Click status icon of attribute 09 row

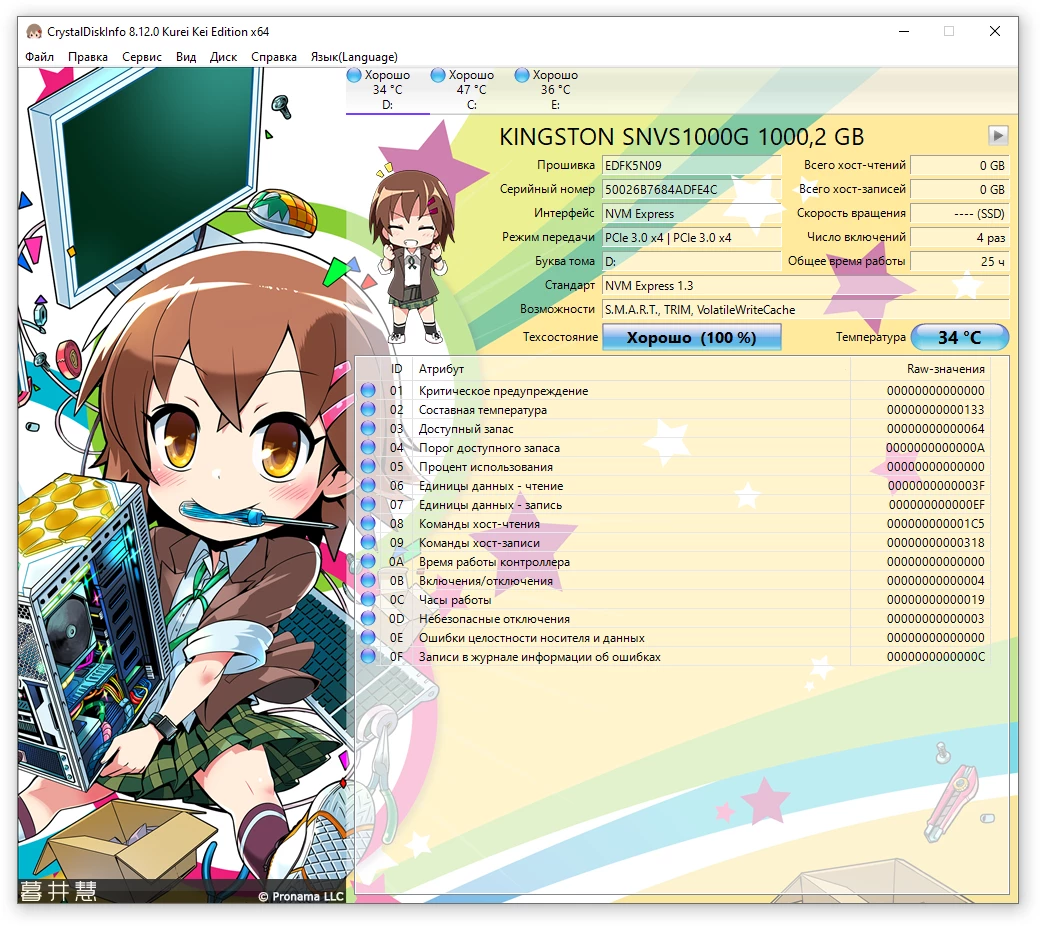pos(368,543)
